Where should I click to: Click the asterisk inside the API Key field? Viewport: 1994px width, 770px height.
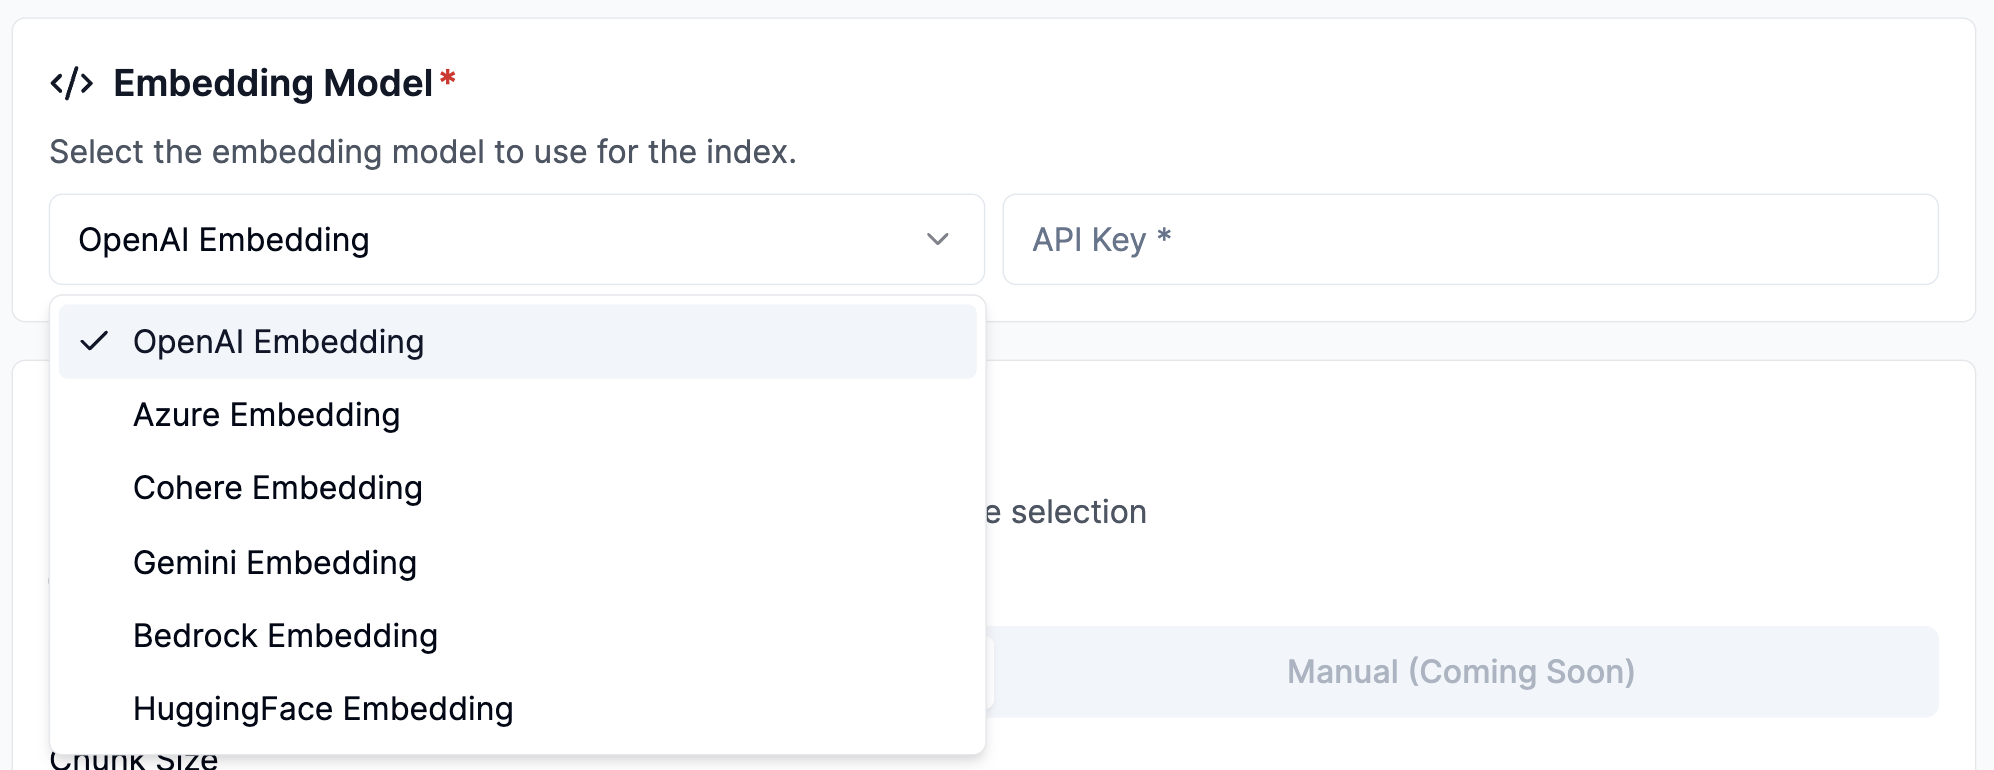click(1167, 237)
